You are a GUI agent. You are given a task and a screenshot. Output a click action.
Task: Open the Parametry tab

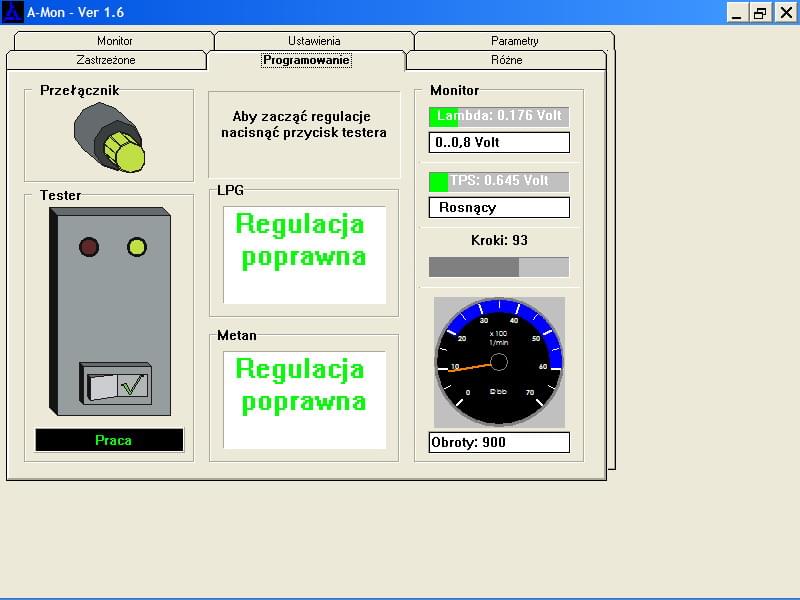(x=514, y=41)
